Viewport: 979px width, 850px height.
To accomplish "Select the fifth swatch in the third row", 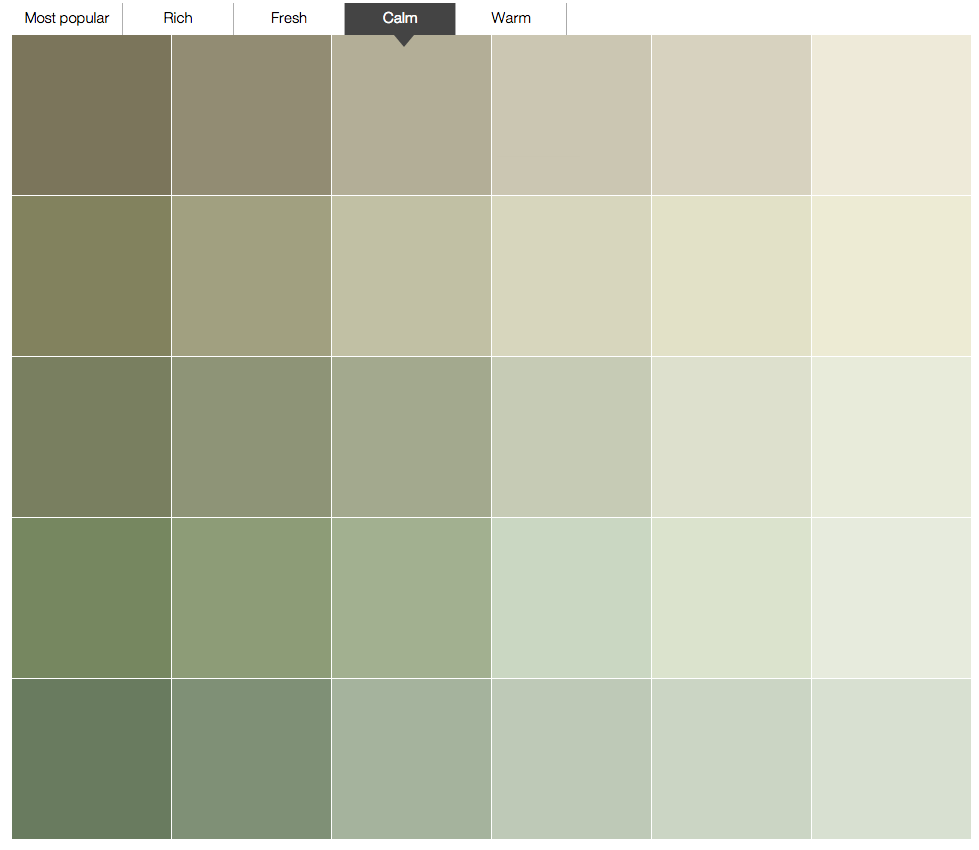I will [731, 437].
